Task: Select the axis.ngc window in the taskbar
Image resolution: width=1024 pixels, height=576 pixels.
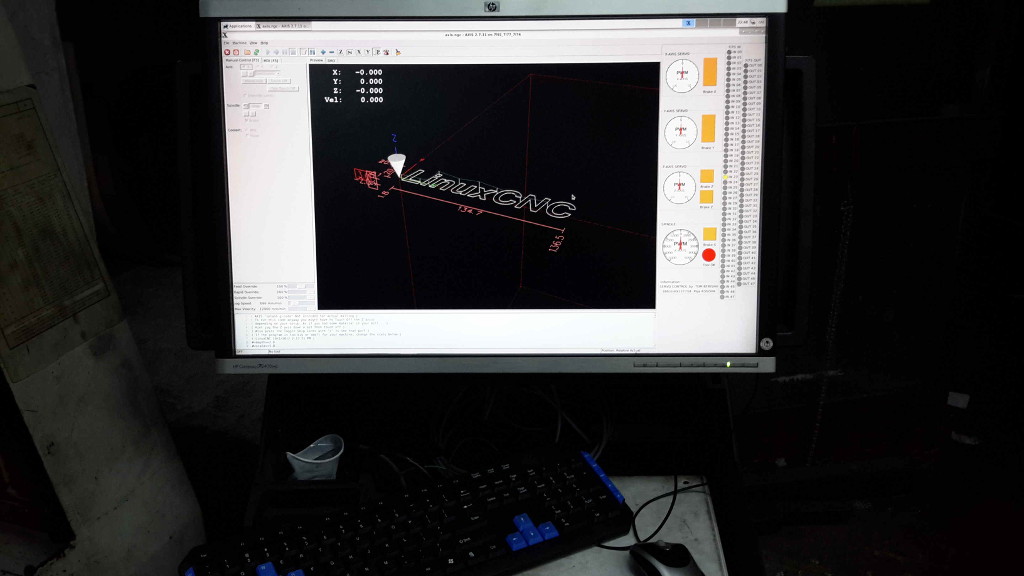Action: tap(281, 26)
